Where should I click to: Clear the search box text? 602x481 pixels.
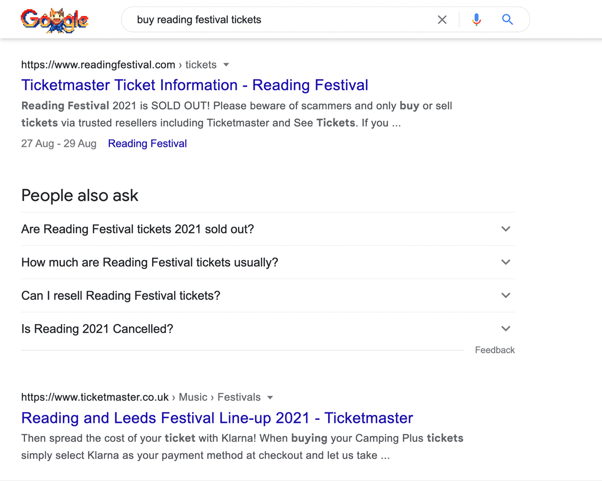tap(442, 20)
